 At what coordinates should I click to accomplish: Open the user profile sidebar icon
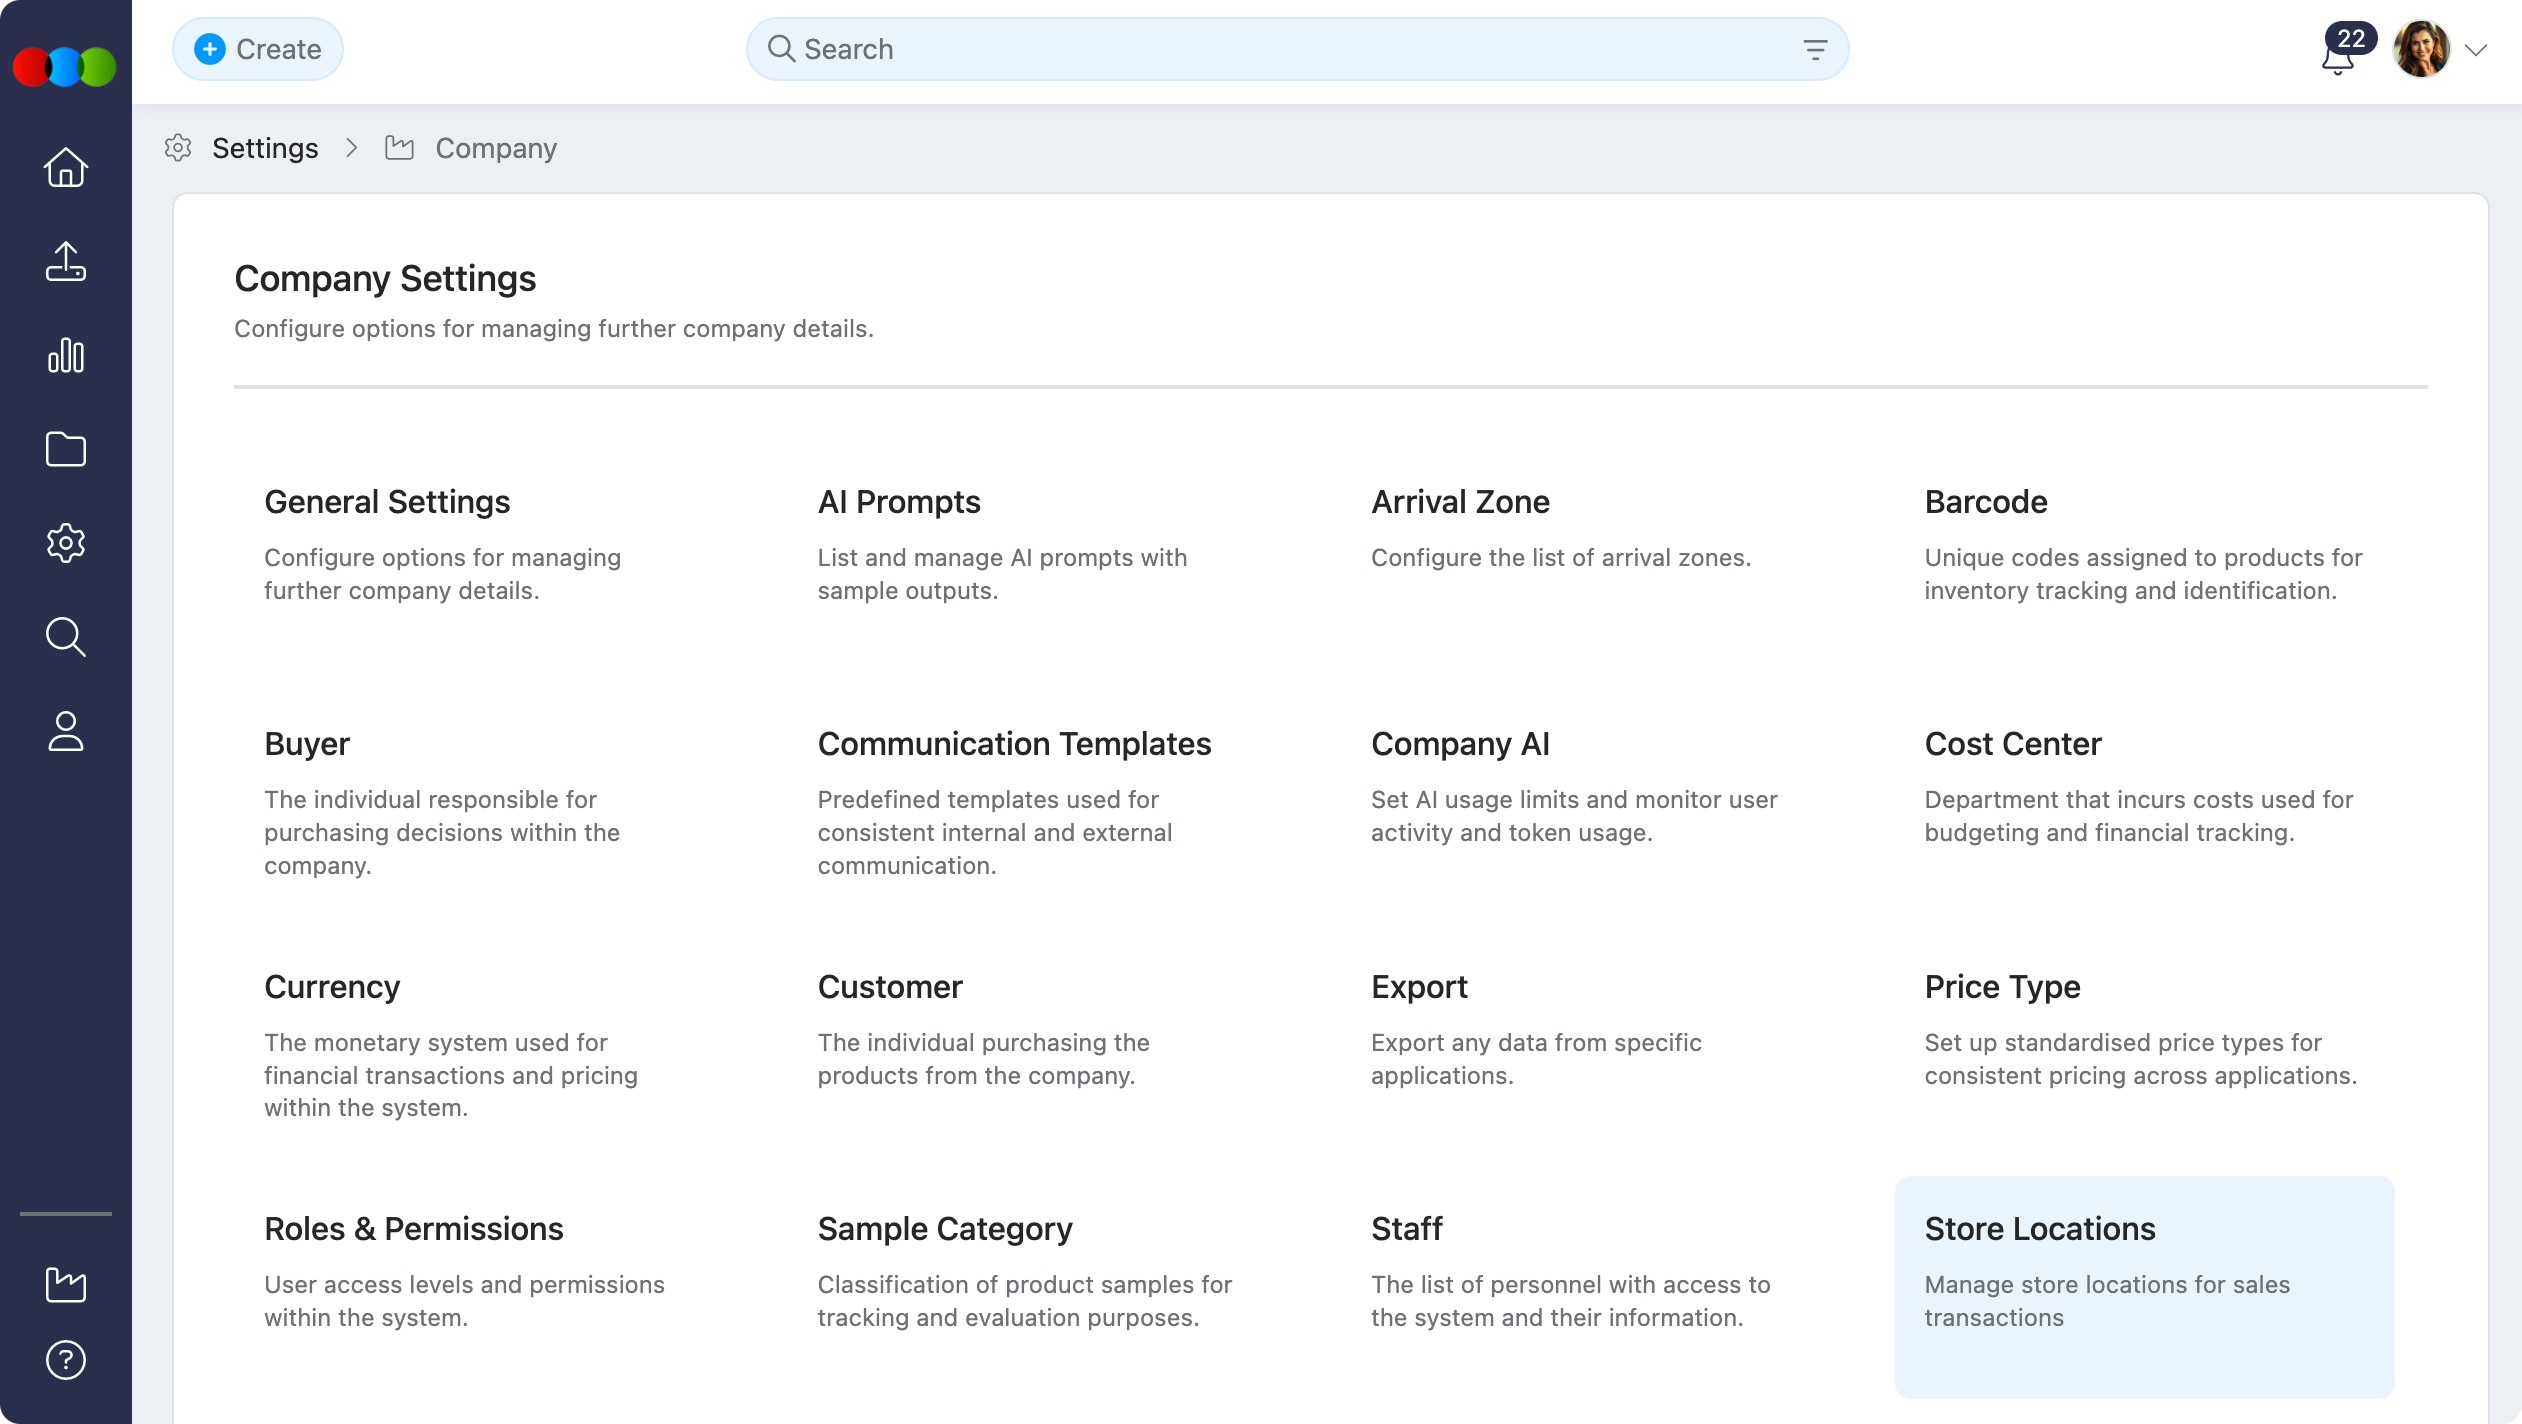click(66, 731)
